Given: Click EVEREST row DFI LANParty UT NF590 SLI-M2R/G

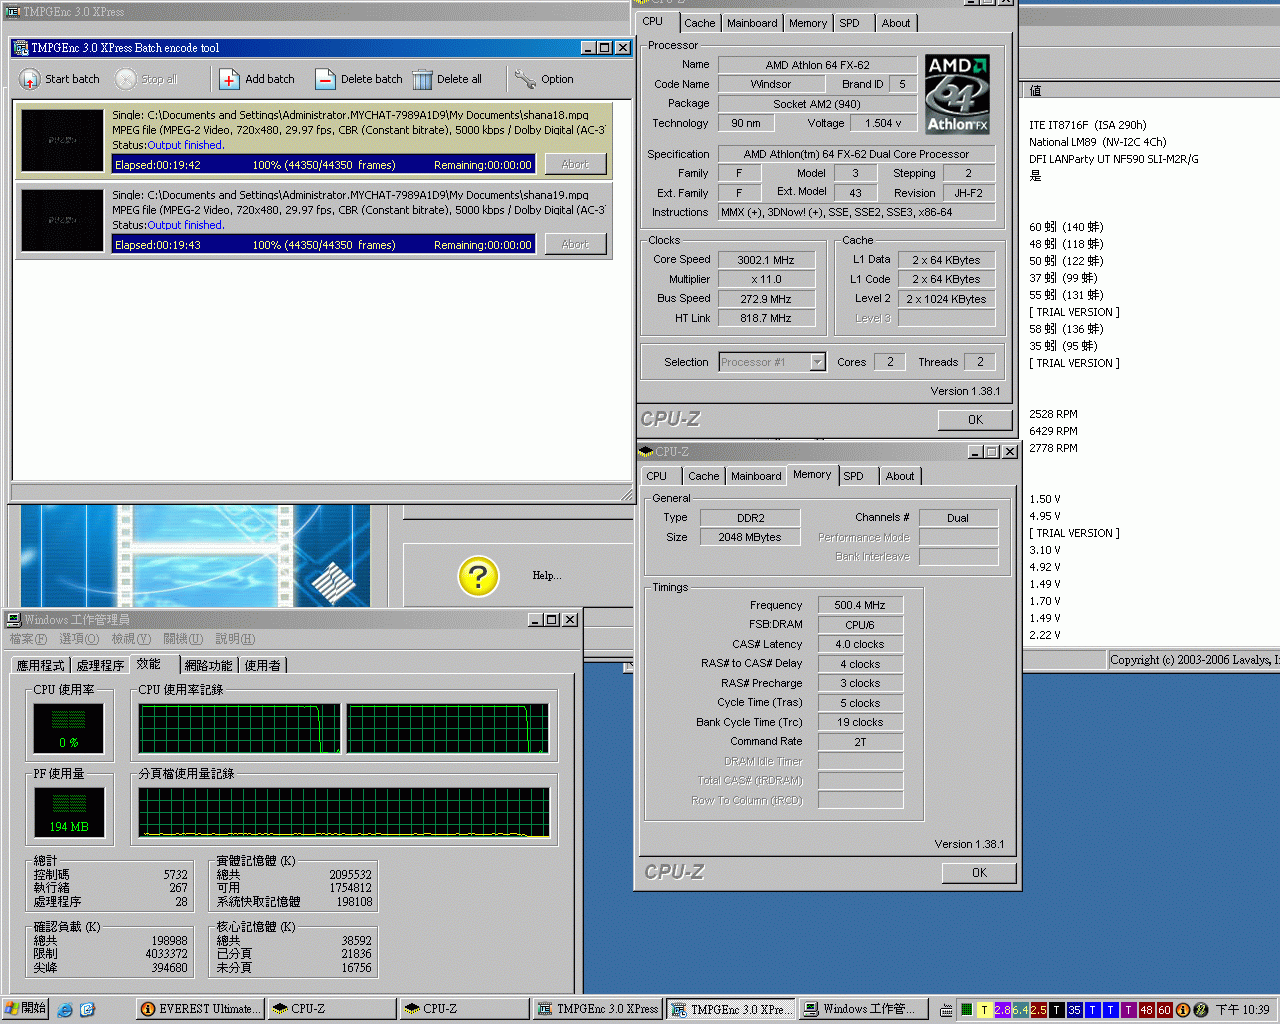Looking at the screenshot, I should (x=1114, y=159).
